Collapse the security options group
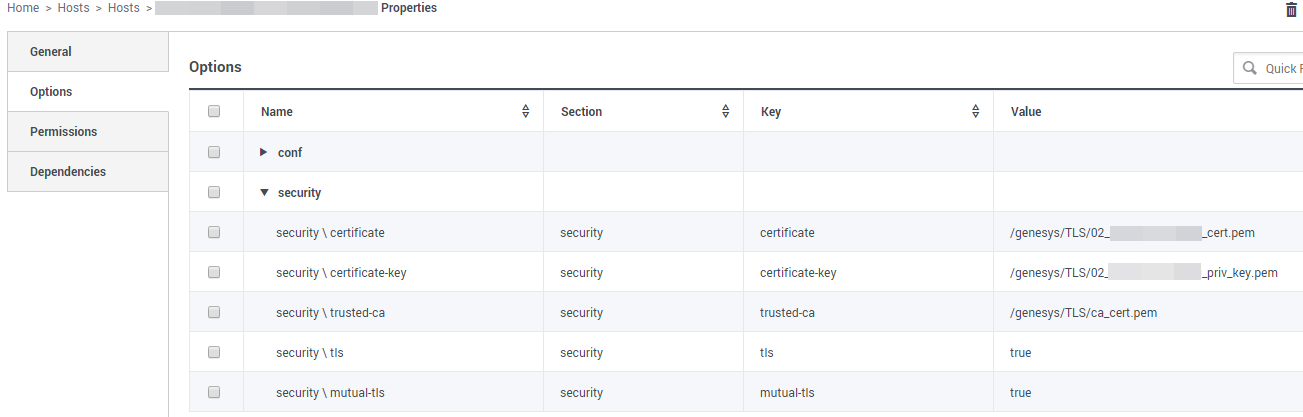The height and width of the screenshot is (417, 1303). click(264, 192)
